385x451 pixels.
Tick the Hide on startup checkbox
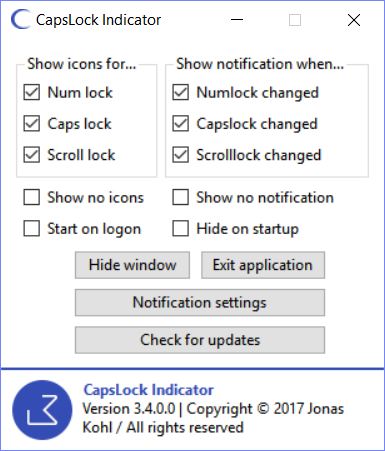(180, 229)
